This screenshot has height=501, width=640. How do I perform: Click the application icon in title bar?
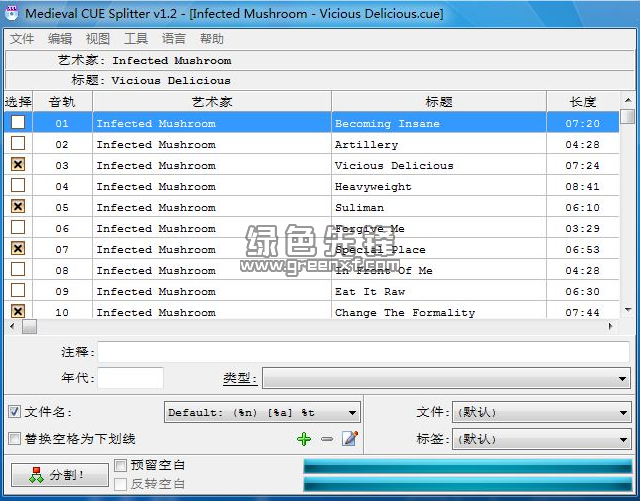tap(12, 13)
